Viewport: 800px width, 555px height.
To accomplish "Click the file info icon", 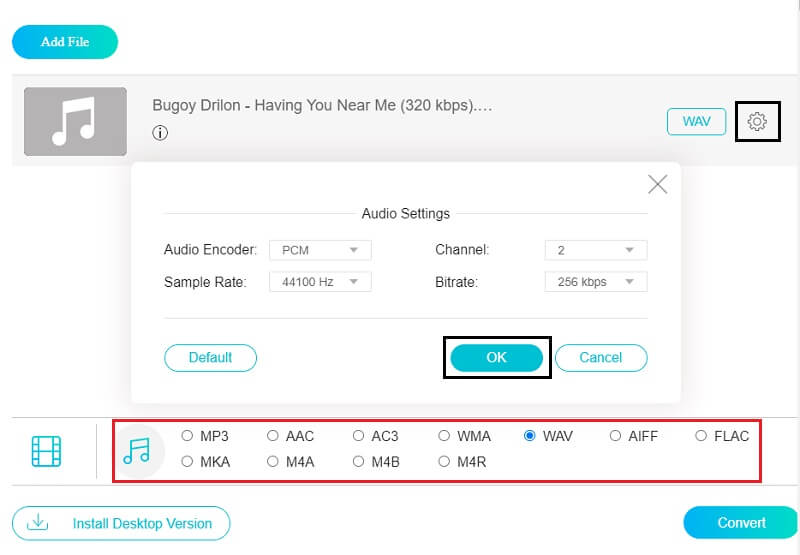I will tap(160, 133).
